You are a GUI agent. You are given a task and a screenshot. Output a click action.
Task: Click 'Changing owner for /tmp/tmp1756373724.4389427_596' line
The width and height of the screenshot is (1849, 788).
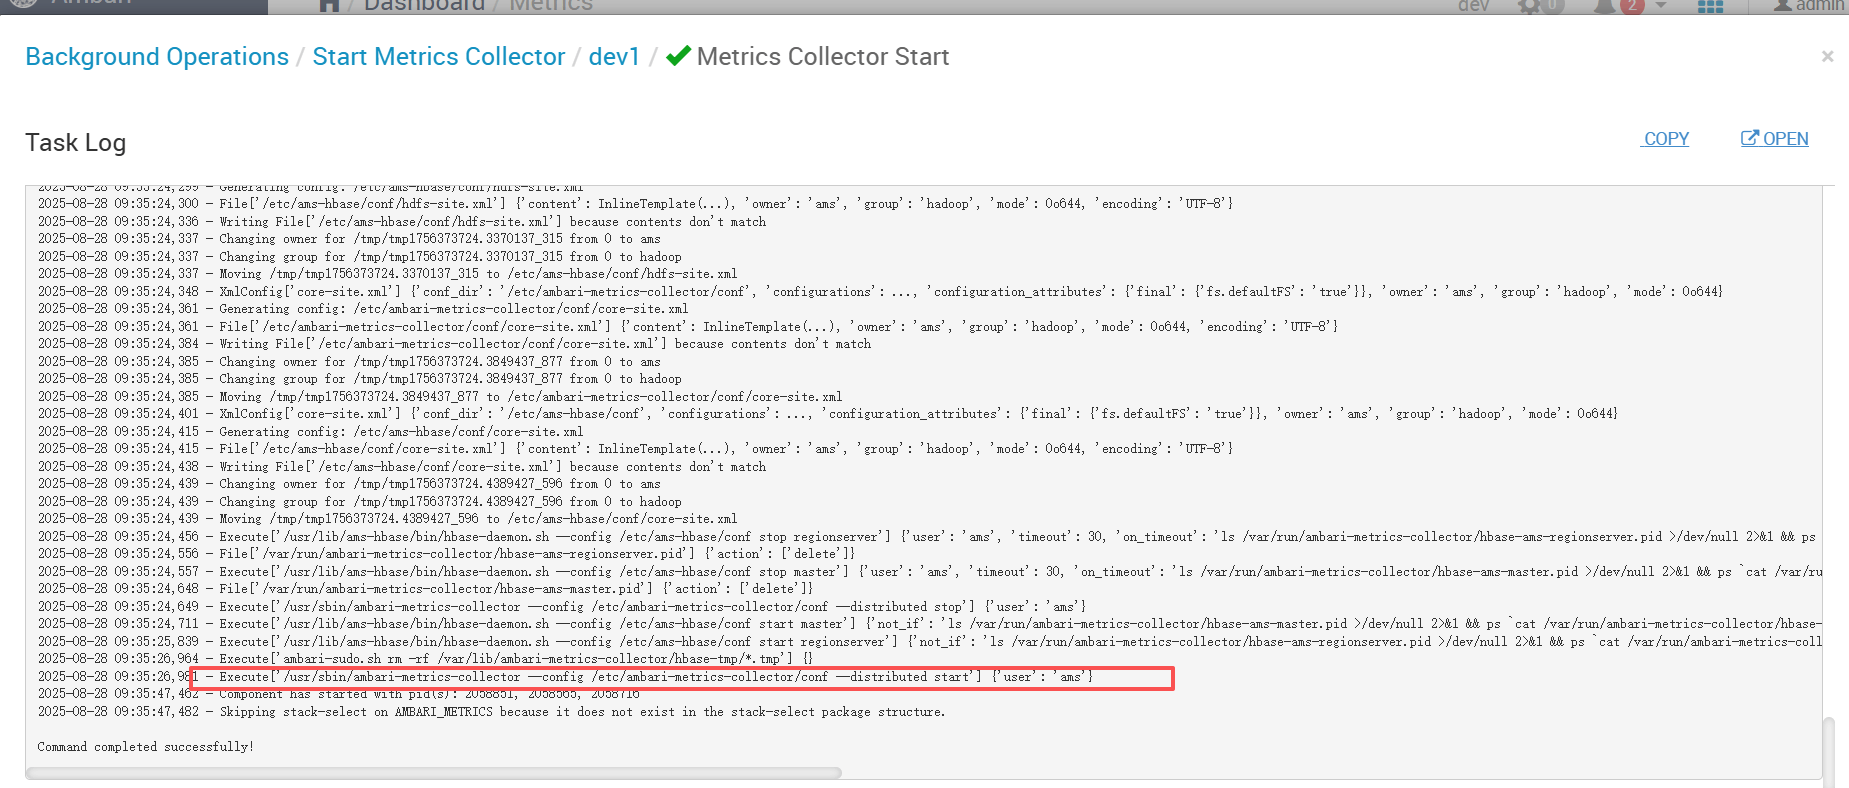349,484
